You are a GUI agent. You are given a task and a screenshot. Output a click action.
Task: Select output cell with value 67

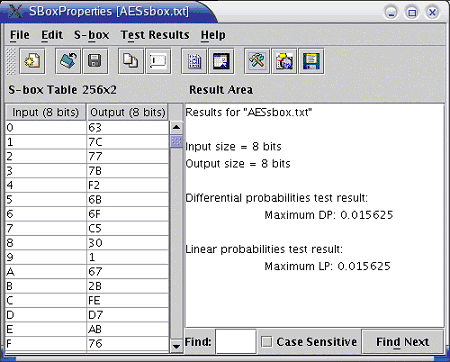click(128, 272)
